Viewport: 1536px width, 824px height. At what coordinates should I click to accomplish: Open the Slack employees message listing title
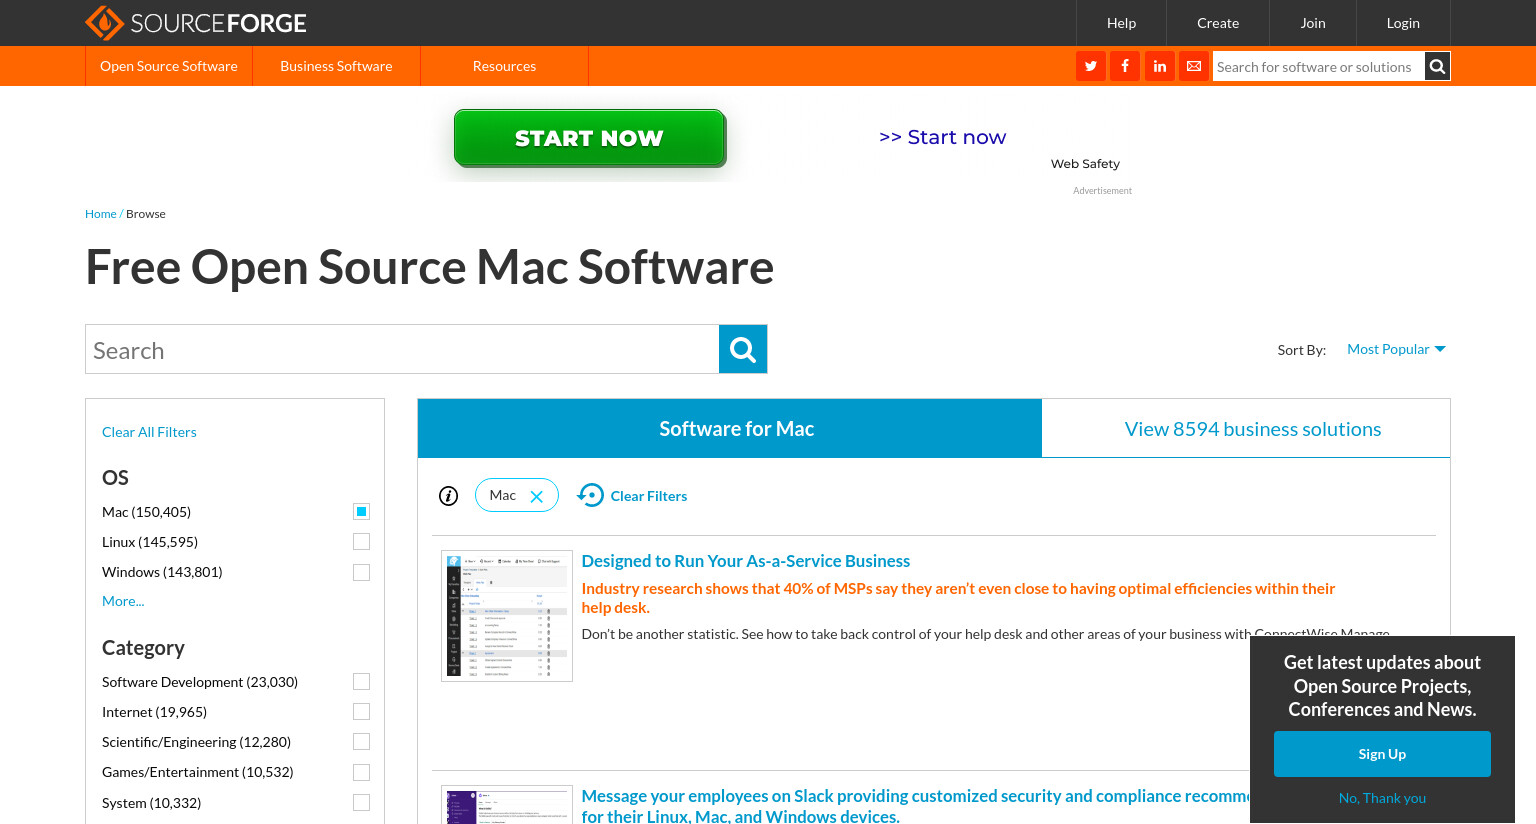click(x=915, y=806)
